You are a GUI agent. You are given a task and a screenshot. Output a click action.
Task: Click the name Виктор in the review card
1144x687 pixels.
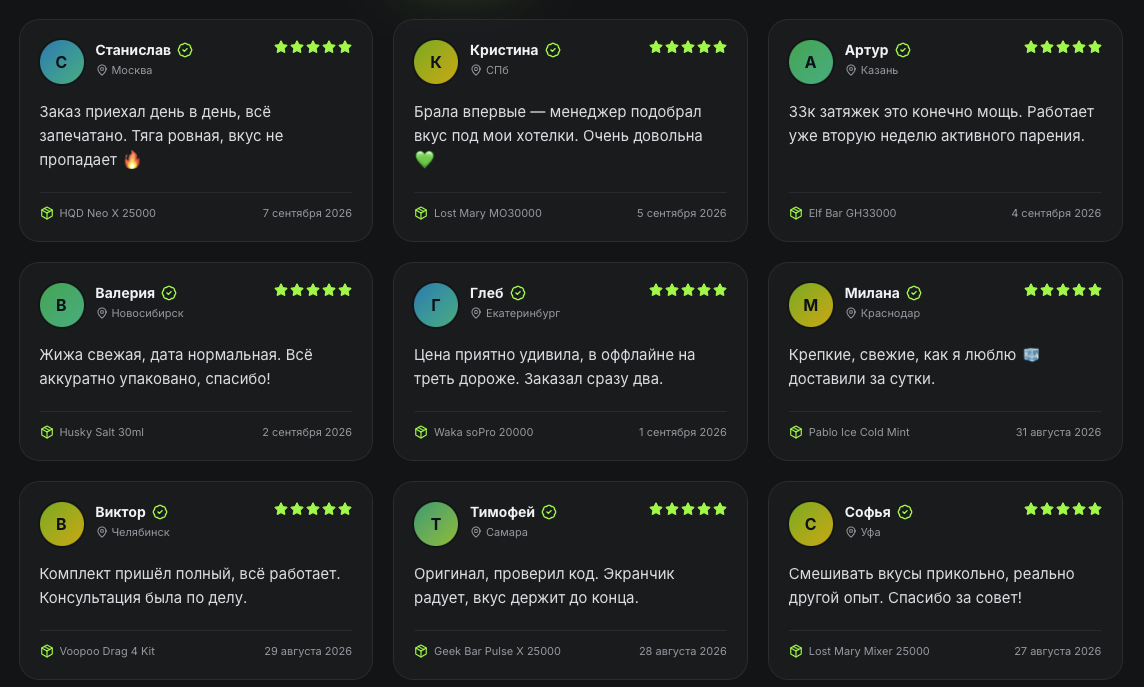(120, 512)
